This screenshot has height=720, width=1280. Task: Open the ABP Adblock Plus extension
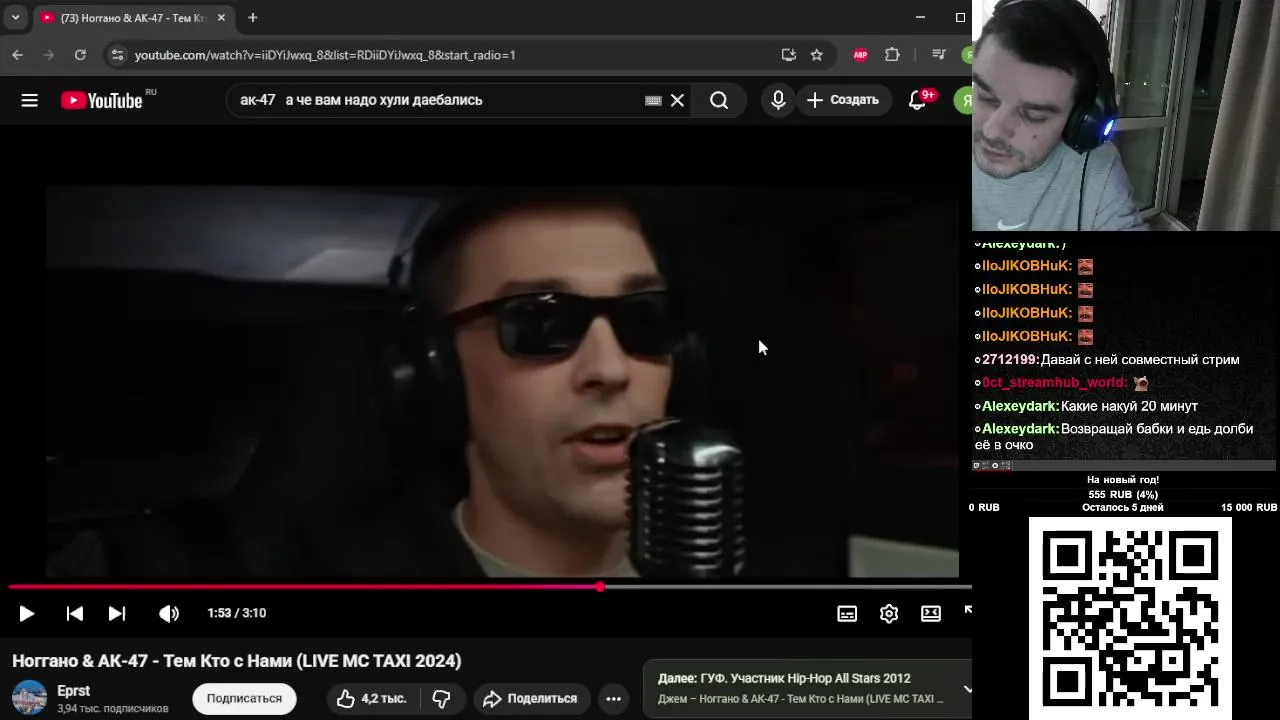coord(860,55)
